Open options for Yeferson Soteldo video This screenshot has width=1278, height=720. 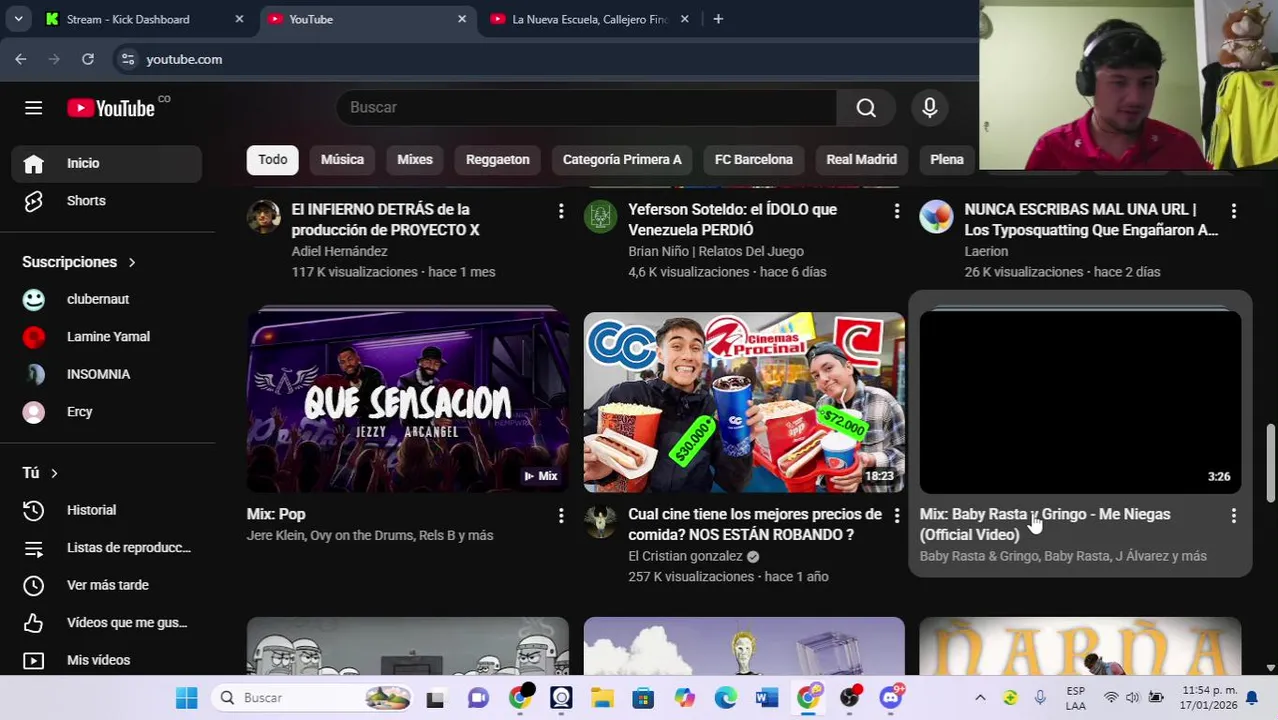click(897, 211)
